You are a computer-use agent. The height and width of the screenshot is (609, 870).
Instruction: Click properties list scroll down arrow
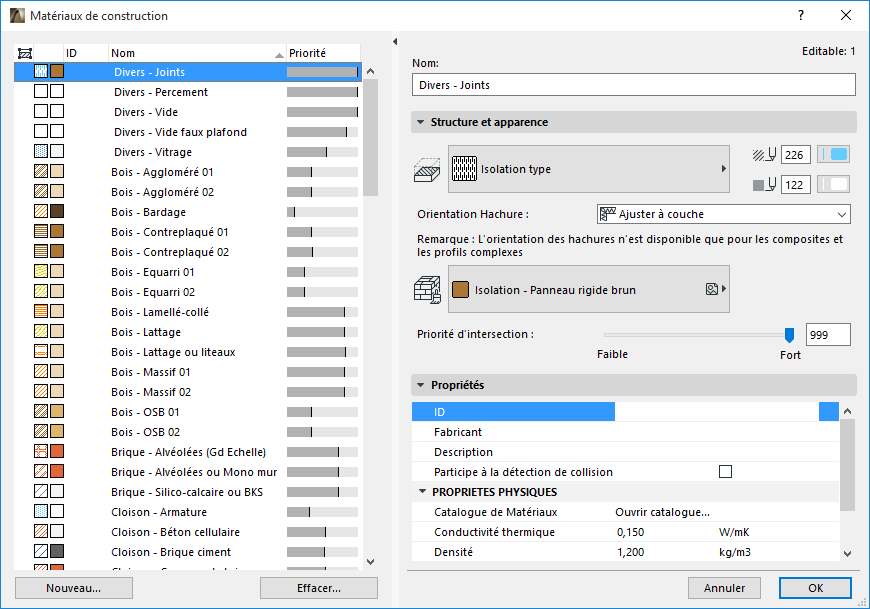[x=847, y=552]
